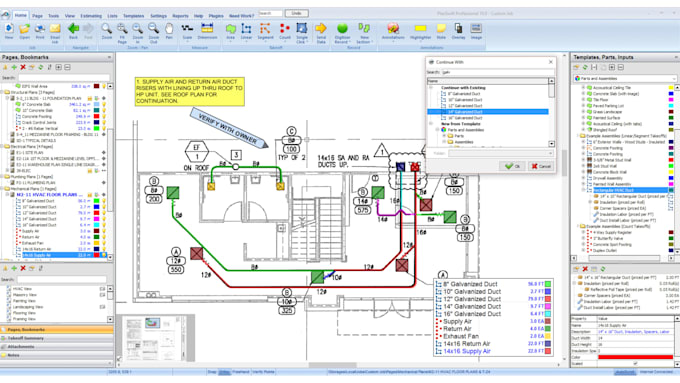Open the Templates menu
The image size is (680, 383).
click(x=133, y=16)
